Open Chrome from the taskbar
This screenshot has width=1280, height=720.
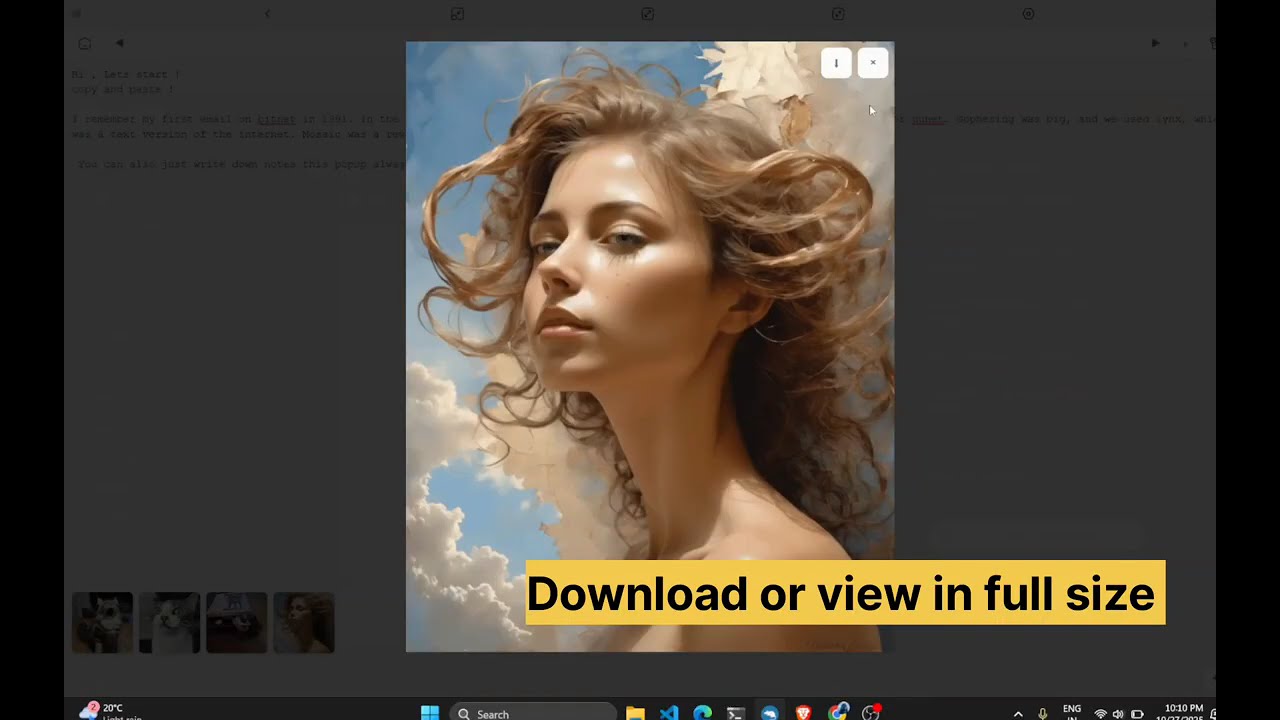click(x=837, y=713)
